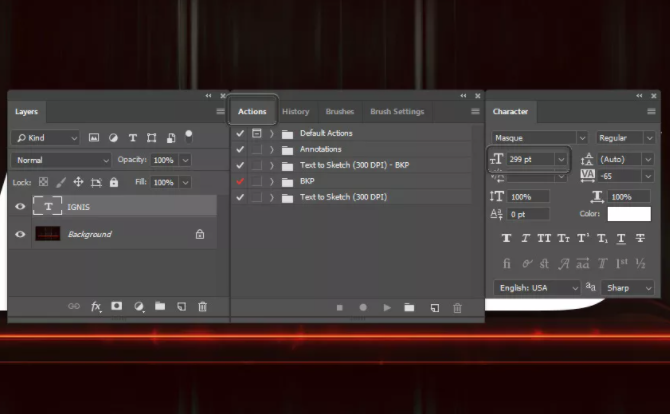Screen dimensions: 670x414
Task: Hide the IGNIS text layer
Action: (20, 207)
